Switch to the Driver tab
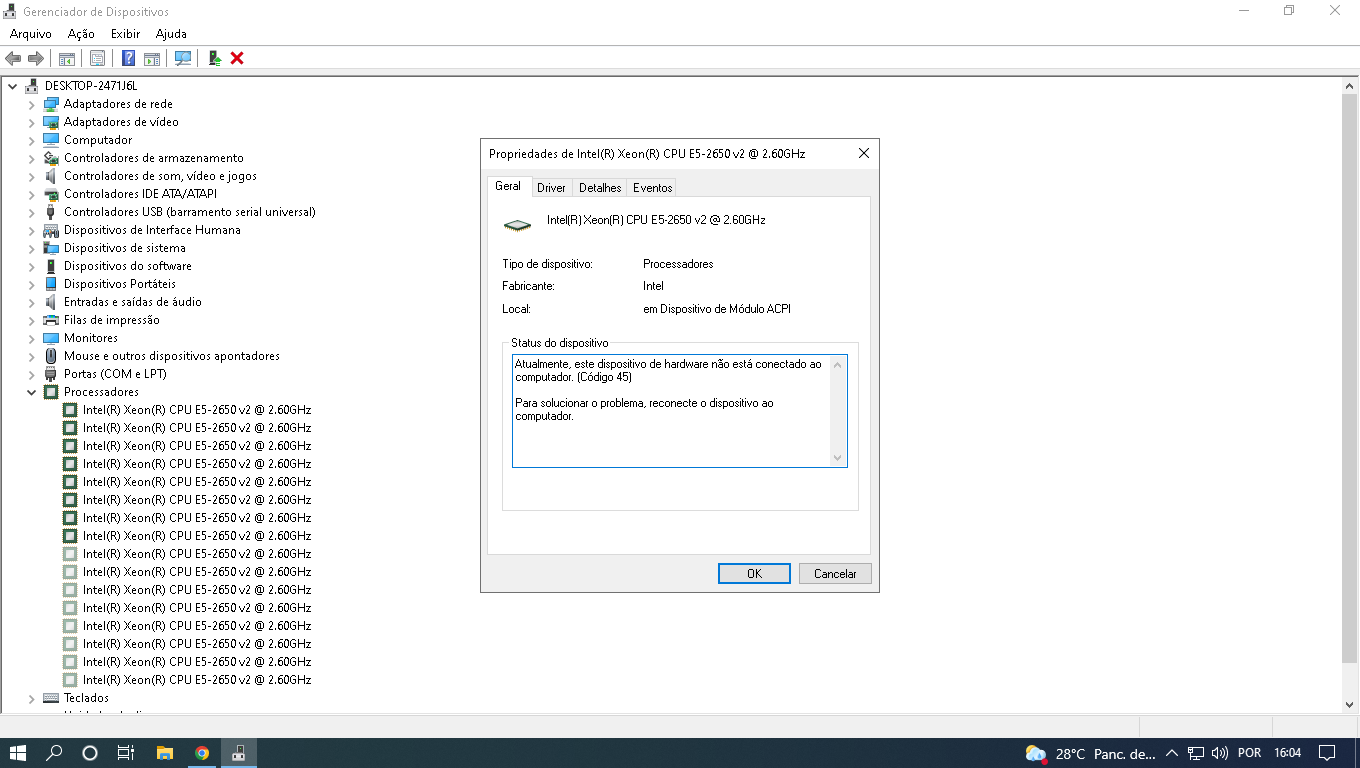The width and height of the screenshot is (1360, 768). [x=551, y=188]
